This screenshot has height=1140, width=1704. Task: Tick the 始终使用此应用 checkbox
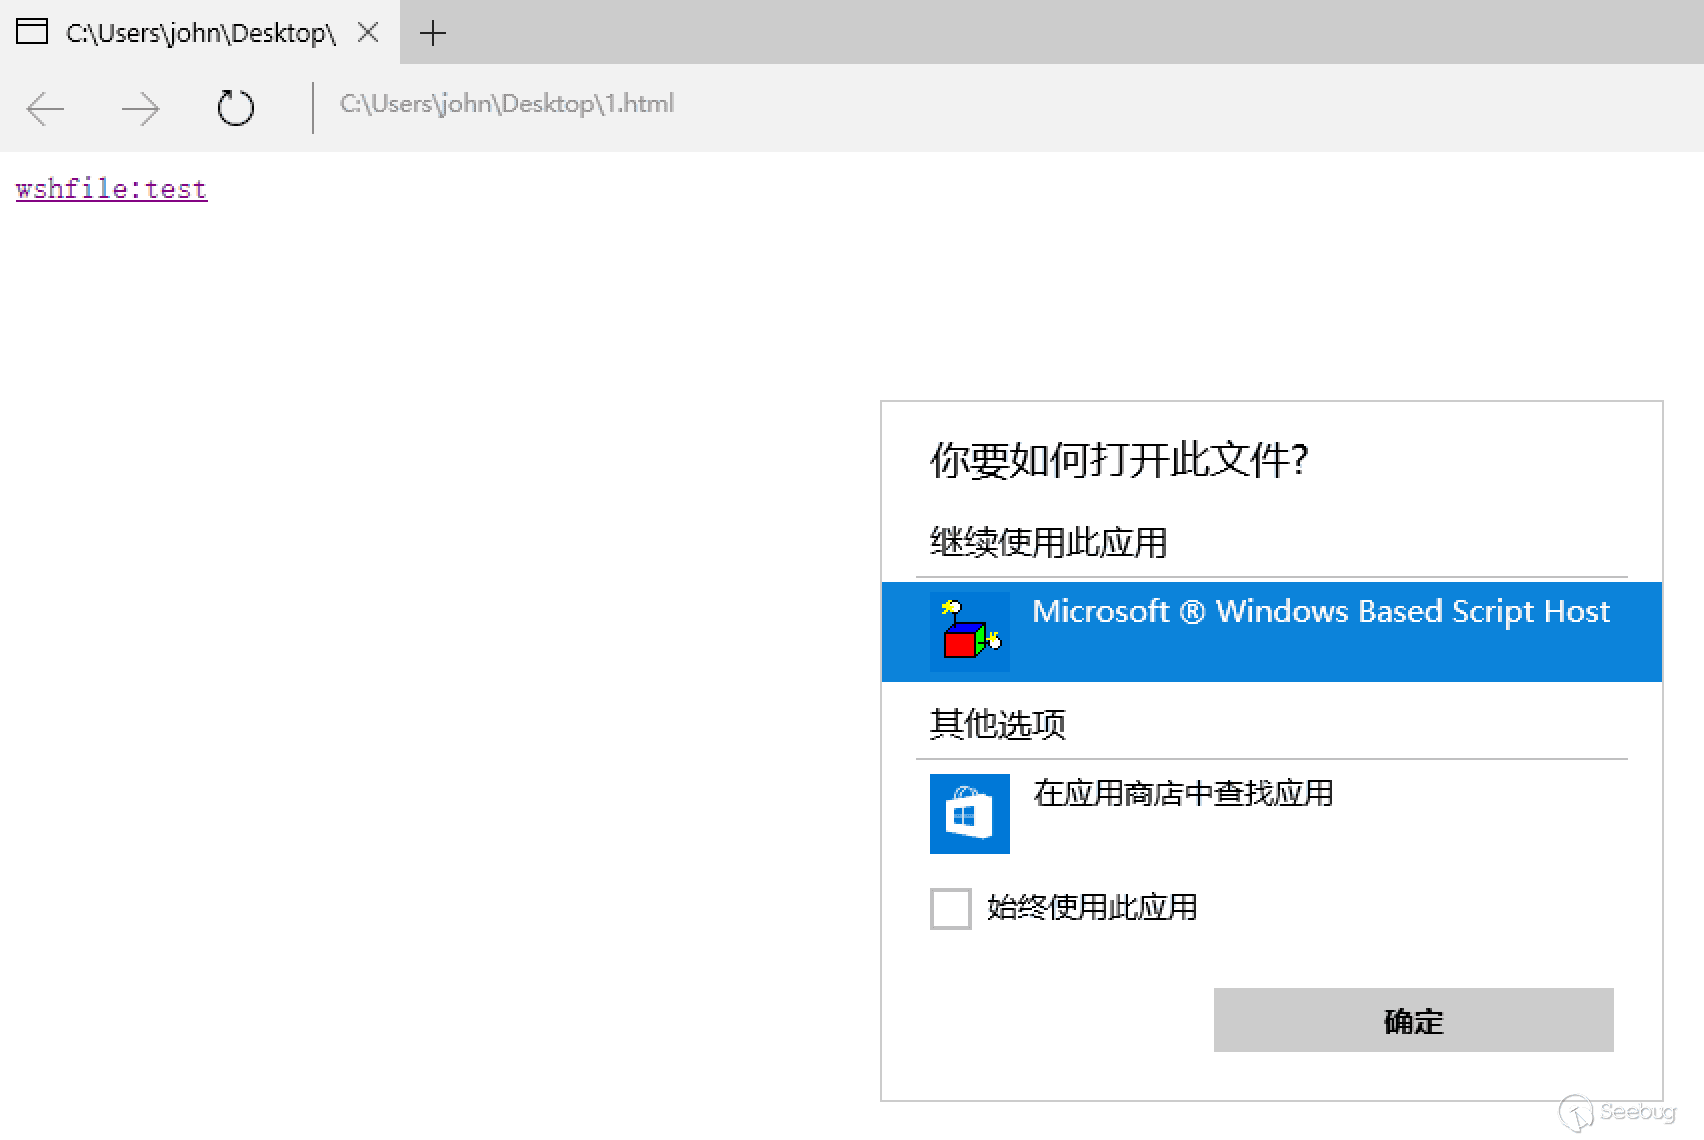(951, 909)
